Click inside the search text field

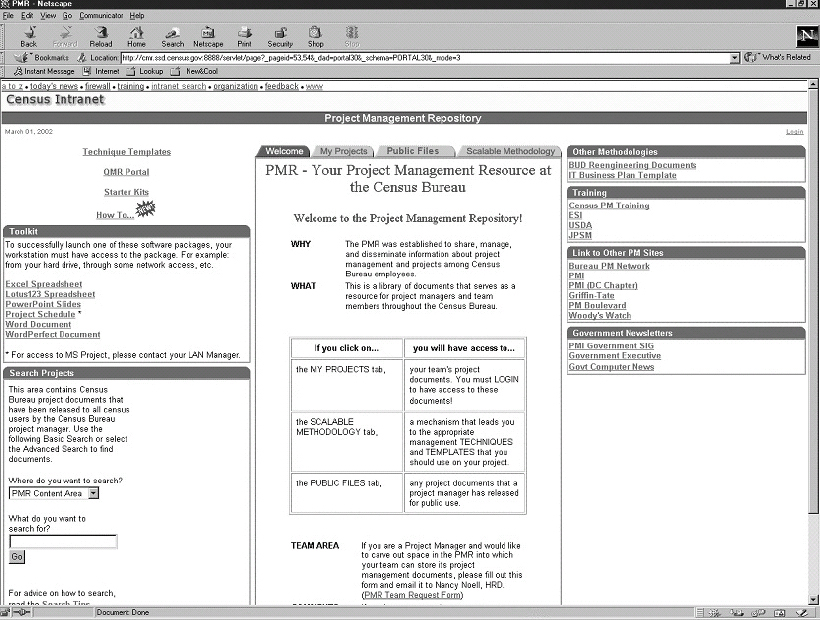62,541
